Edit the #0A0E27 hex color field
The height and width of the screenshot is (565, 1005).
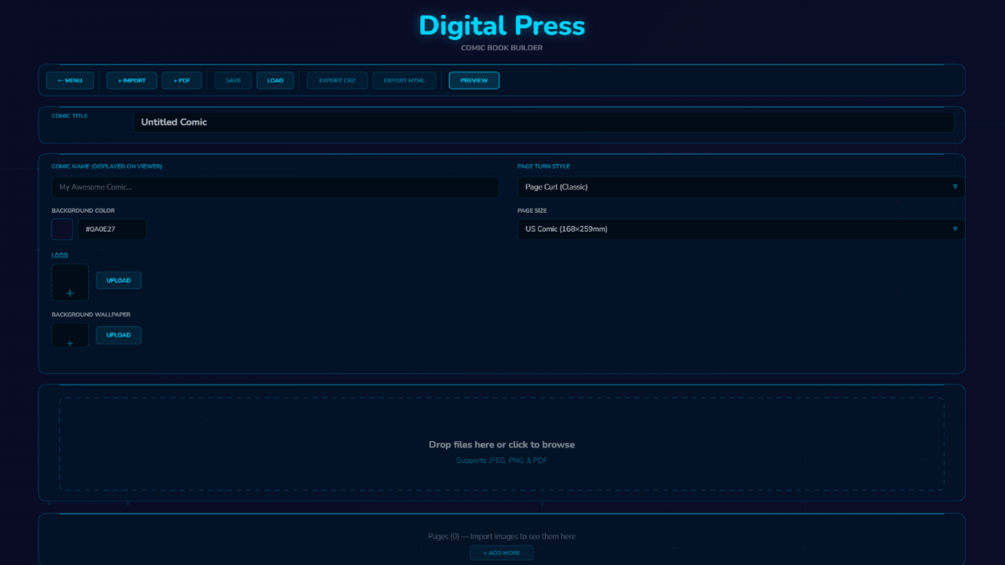pyautogui.click(x=112, y=229)
